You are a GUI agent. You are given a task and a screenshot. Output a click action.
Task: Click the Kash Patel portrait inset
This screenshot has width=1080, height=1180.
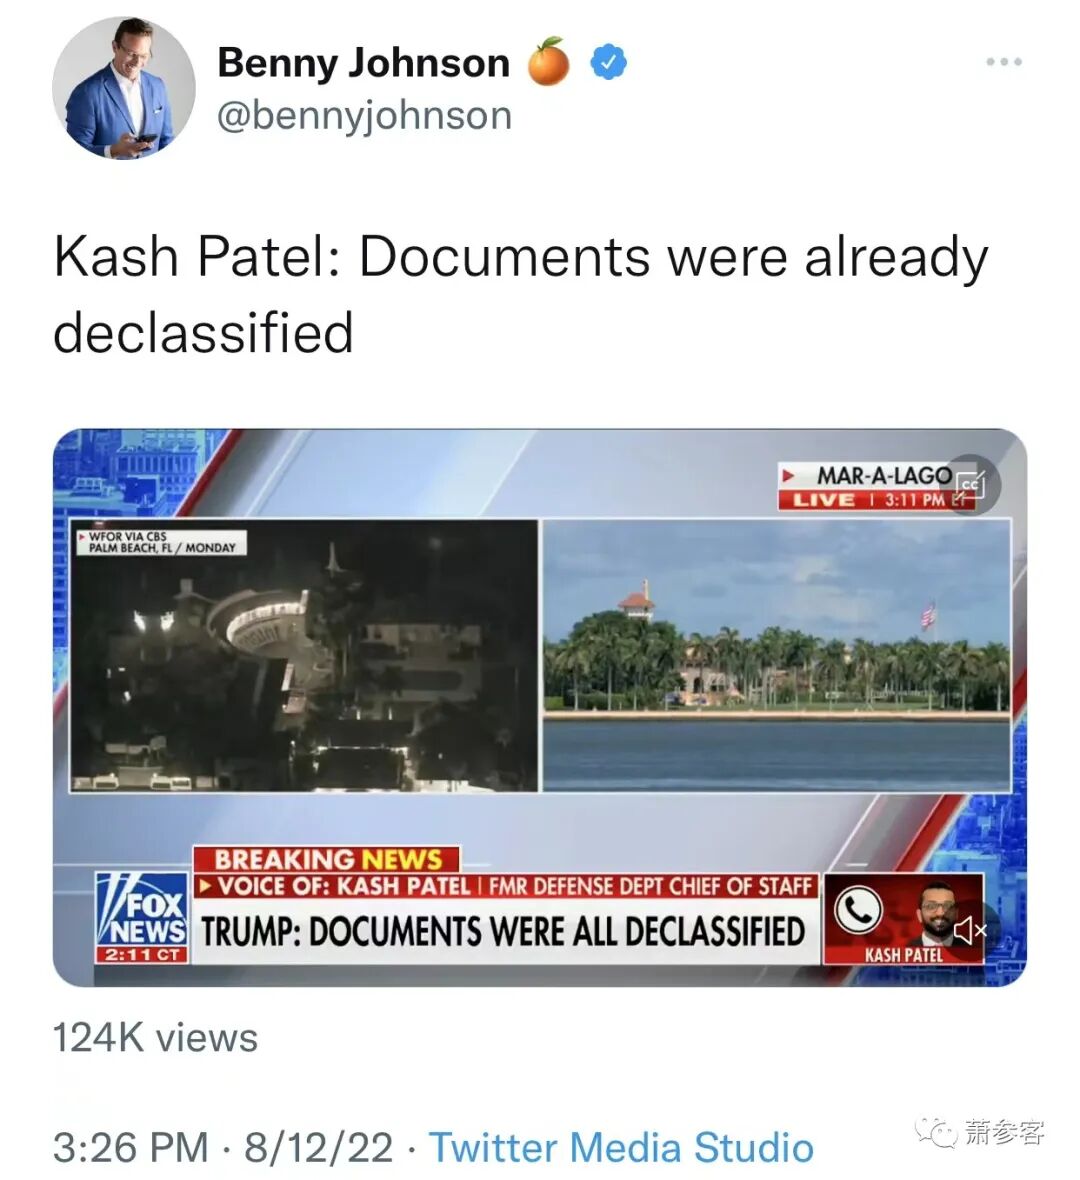pyautogui.click(x=936, y=916)
